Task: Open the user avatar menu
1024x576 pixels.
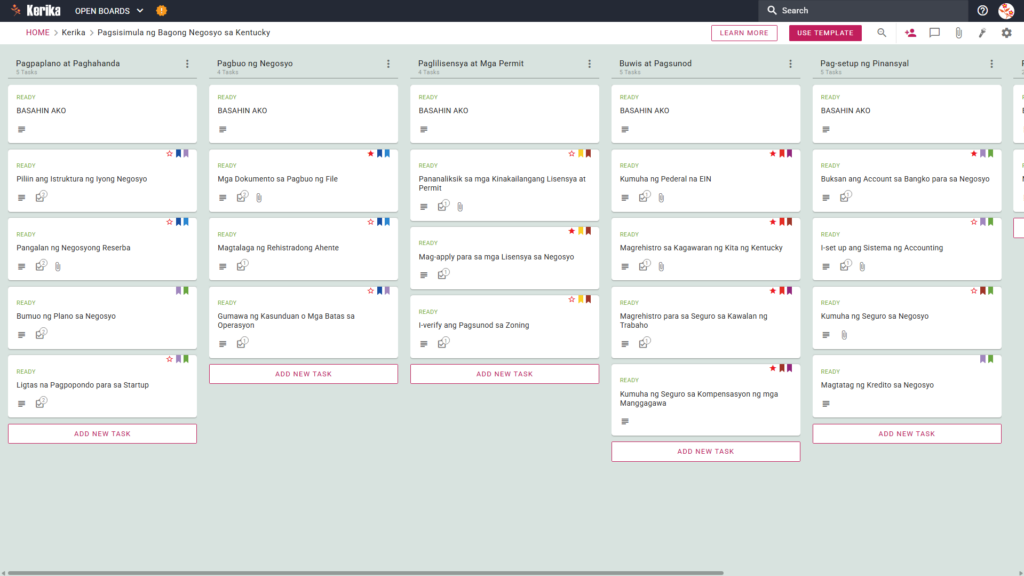Action: coord(1006,10)
